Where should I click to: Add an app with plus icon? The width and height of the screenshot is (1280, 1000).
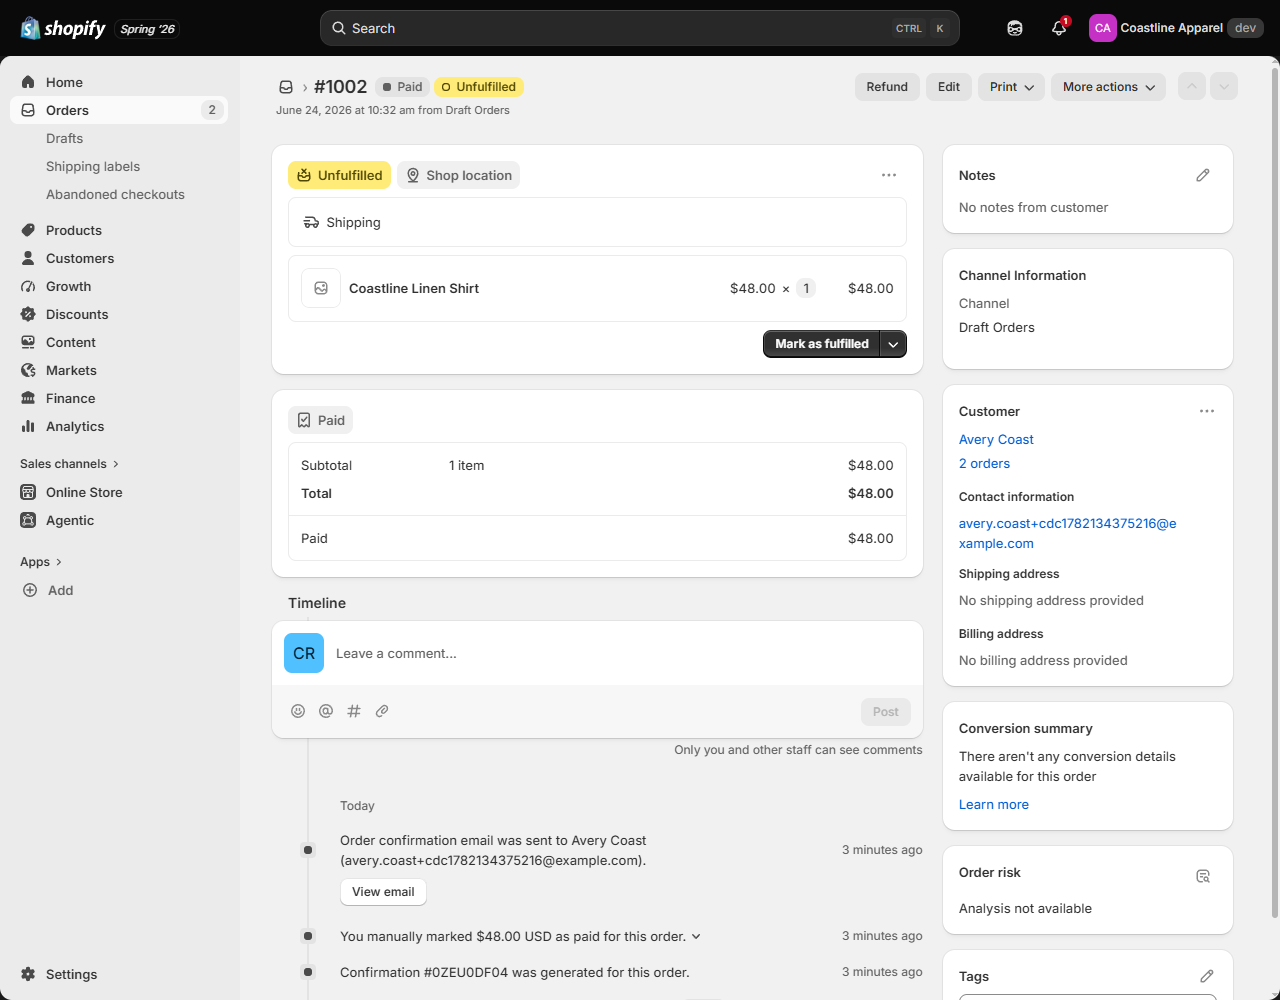click(x=30, y=590)
